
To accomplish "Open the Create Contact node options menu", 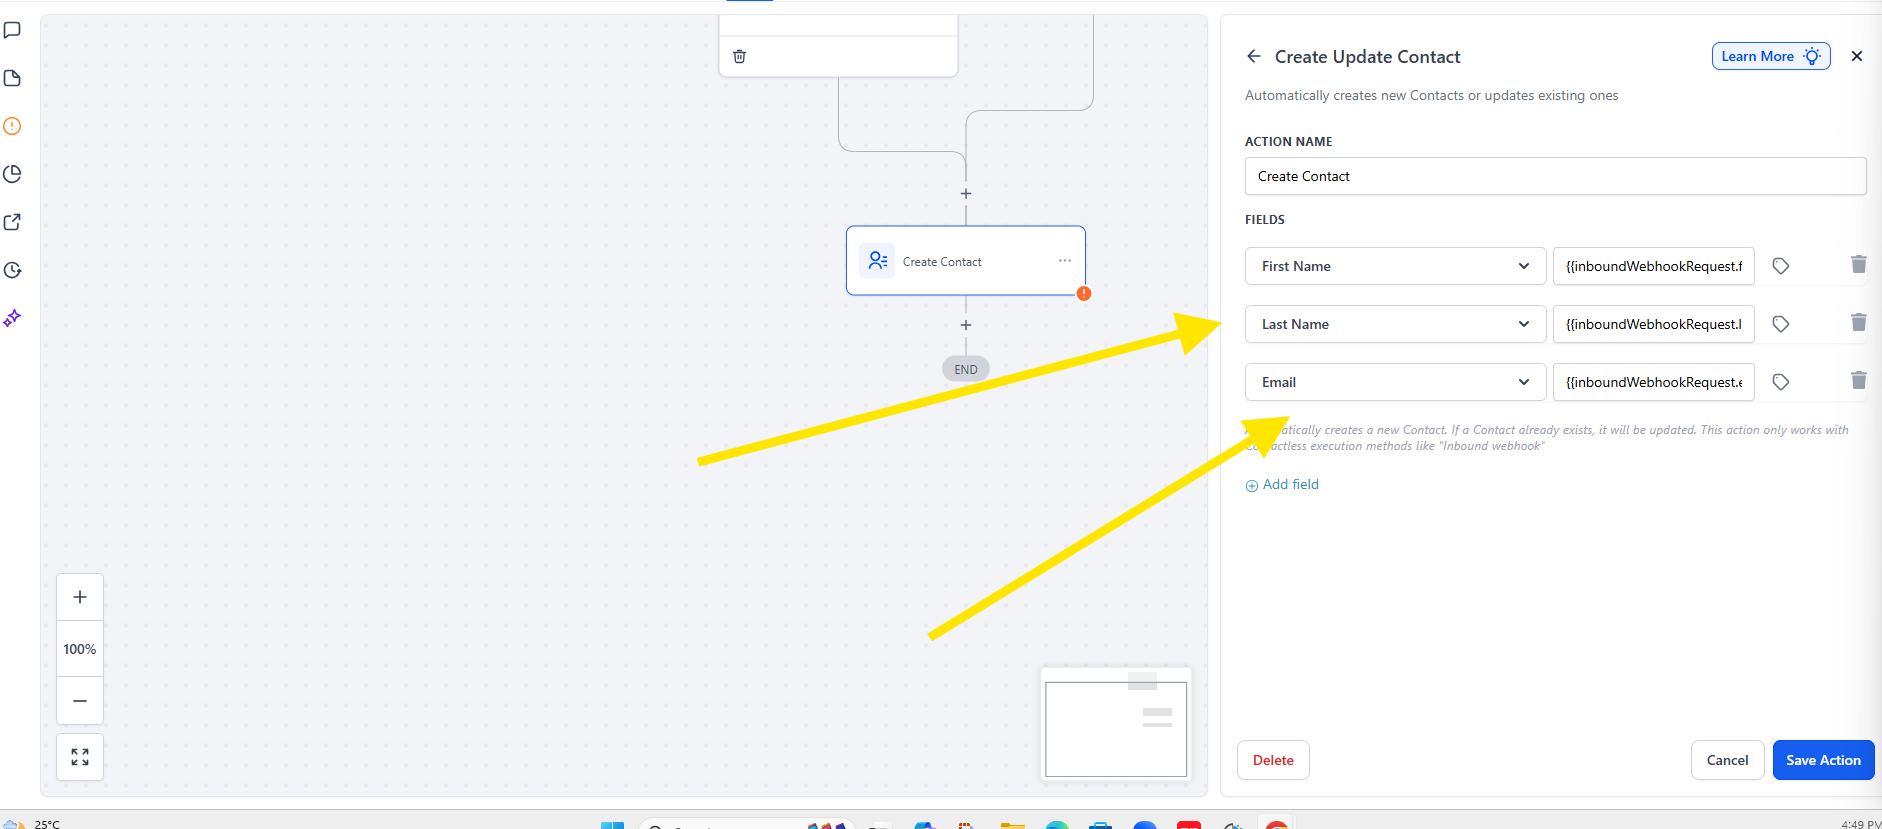I will click(1064, 261).
